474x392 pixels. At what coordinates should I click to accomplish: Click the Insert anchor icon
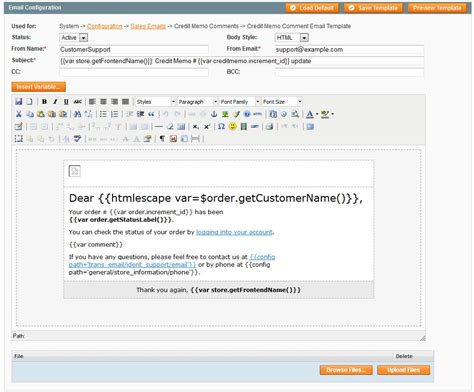coord(214,114)
